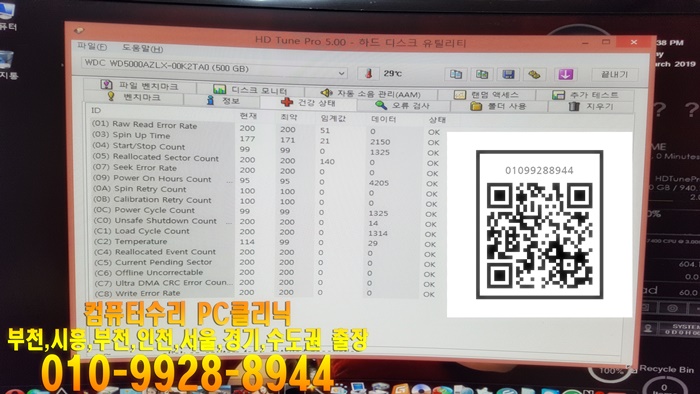This screenshot has width=700, height=394.
Task: Select the (C6) Offline Uncorrectable row
Action: pyautogui.click(x=266, y=272)
